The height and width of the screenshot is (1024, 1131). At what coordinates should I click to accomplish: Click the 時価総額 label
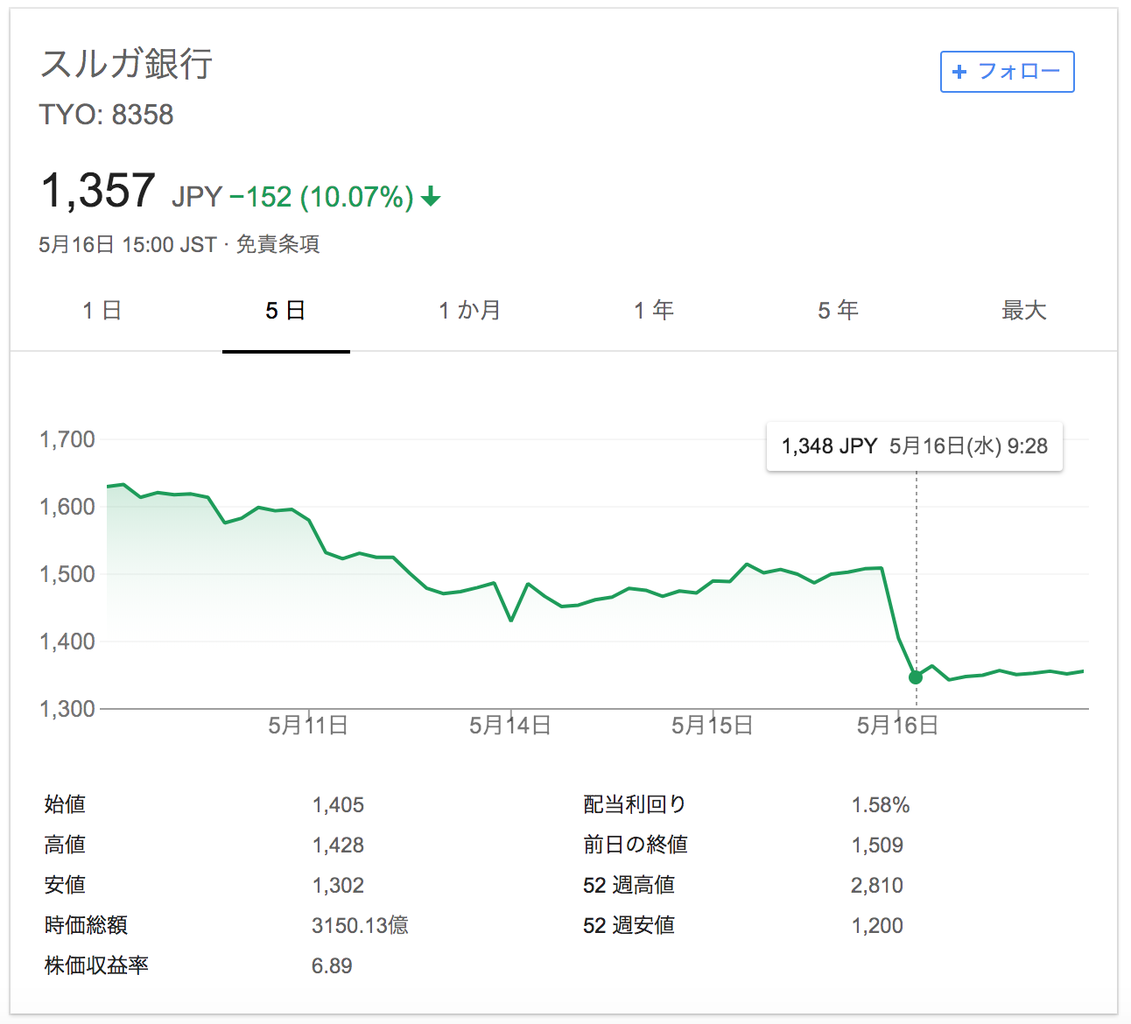(86, 925)
